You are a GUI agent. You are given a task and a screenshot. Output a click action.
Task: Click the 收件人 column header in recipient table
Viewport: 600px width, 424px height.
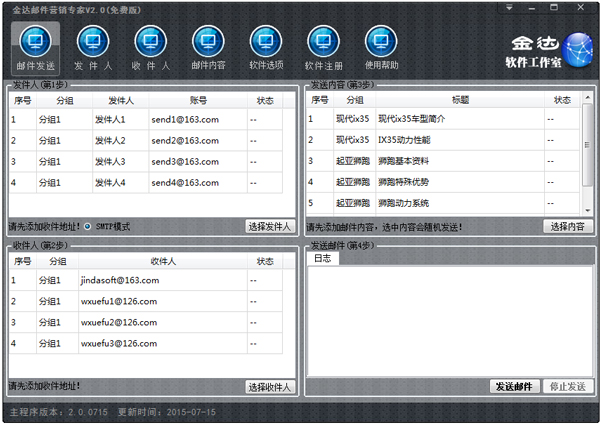click(x=163, y=261)
